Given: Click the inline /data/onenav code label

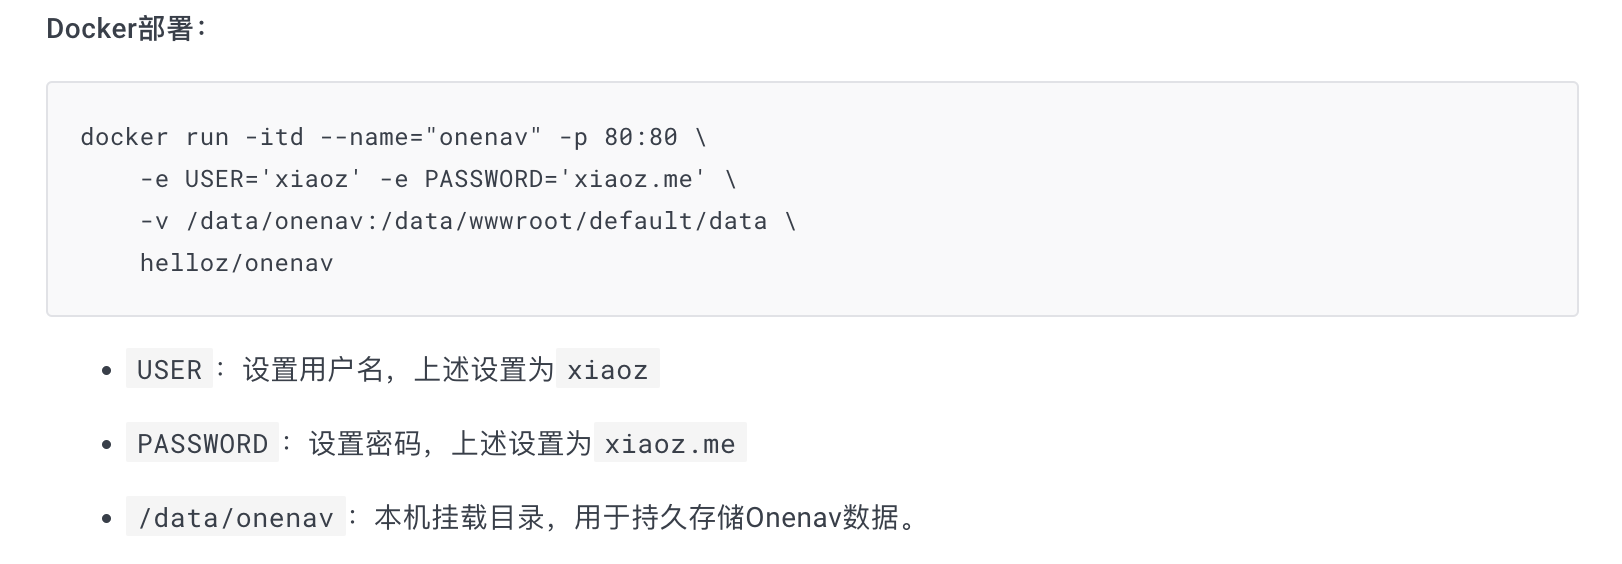Looking at the screenshot, I should coord(235,518).
